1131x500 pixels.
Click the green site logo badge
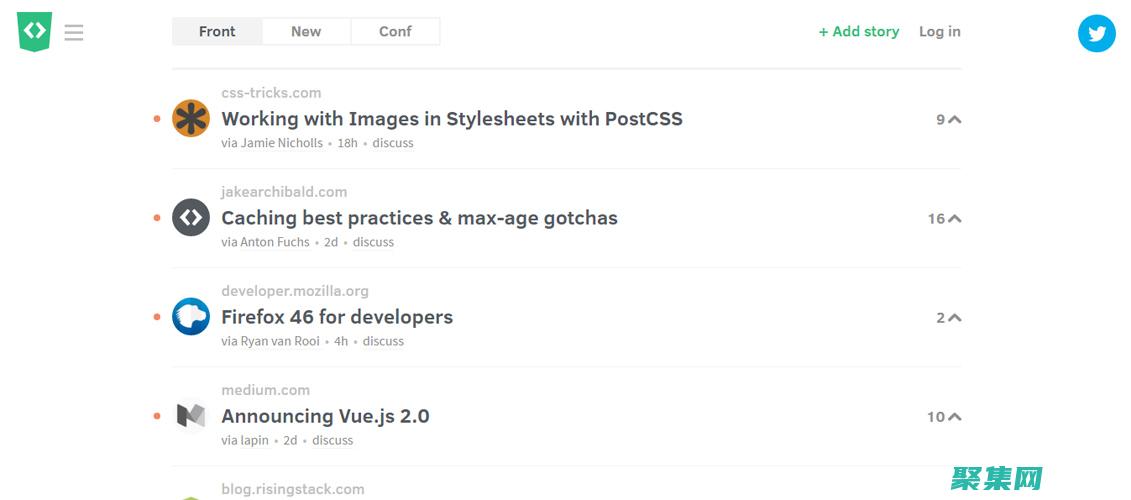[x=34, y=31]
